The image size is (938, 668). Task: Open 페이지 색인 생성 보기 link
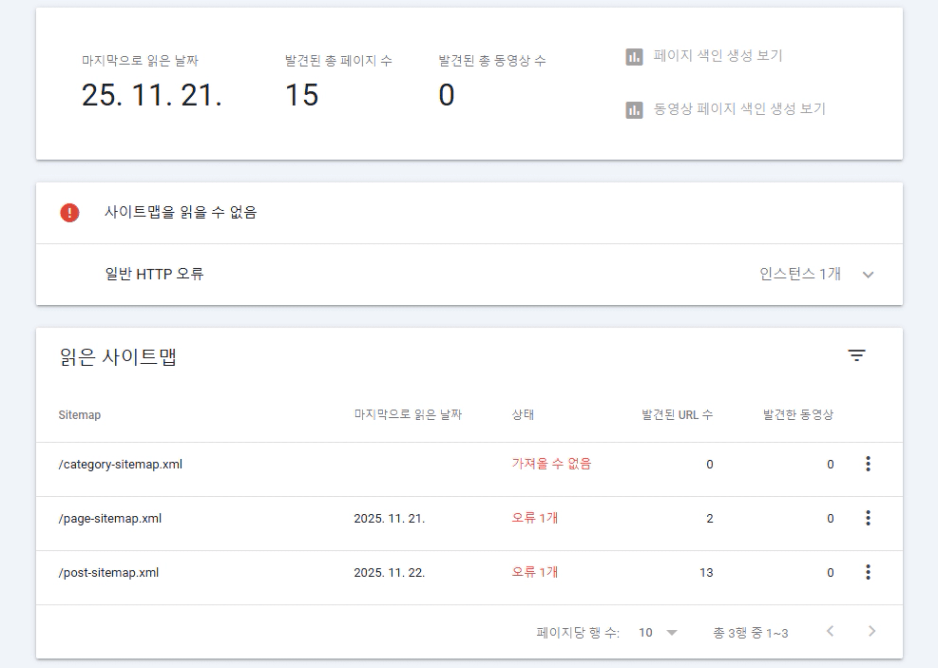(x=718, y=56)
